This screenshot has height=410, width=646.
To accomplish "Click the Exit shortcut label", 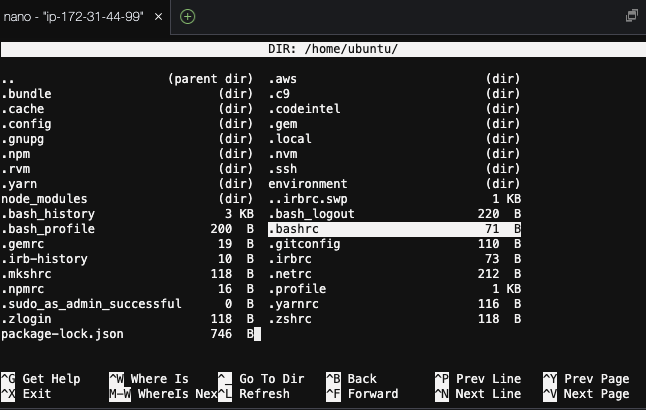I will [37, 394].
